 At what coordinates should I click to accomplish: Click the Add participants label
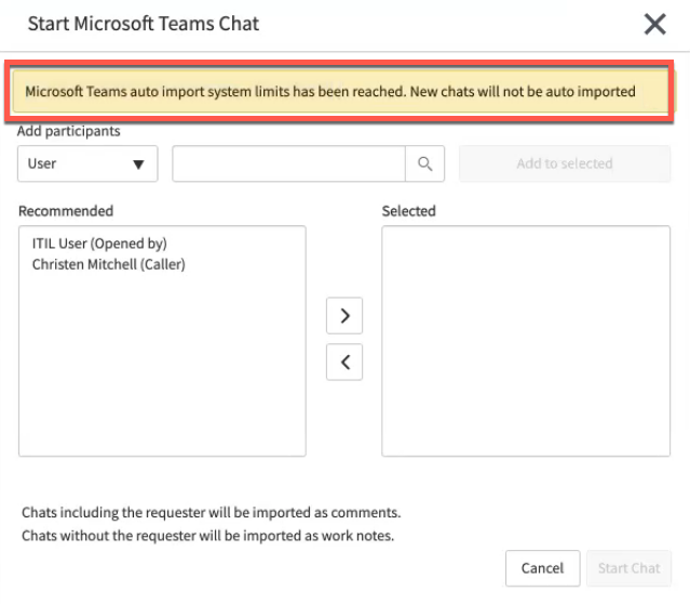[x=69, y=131]
